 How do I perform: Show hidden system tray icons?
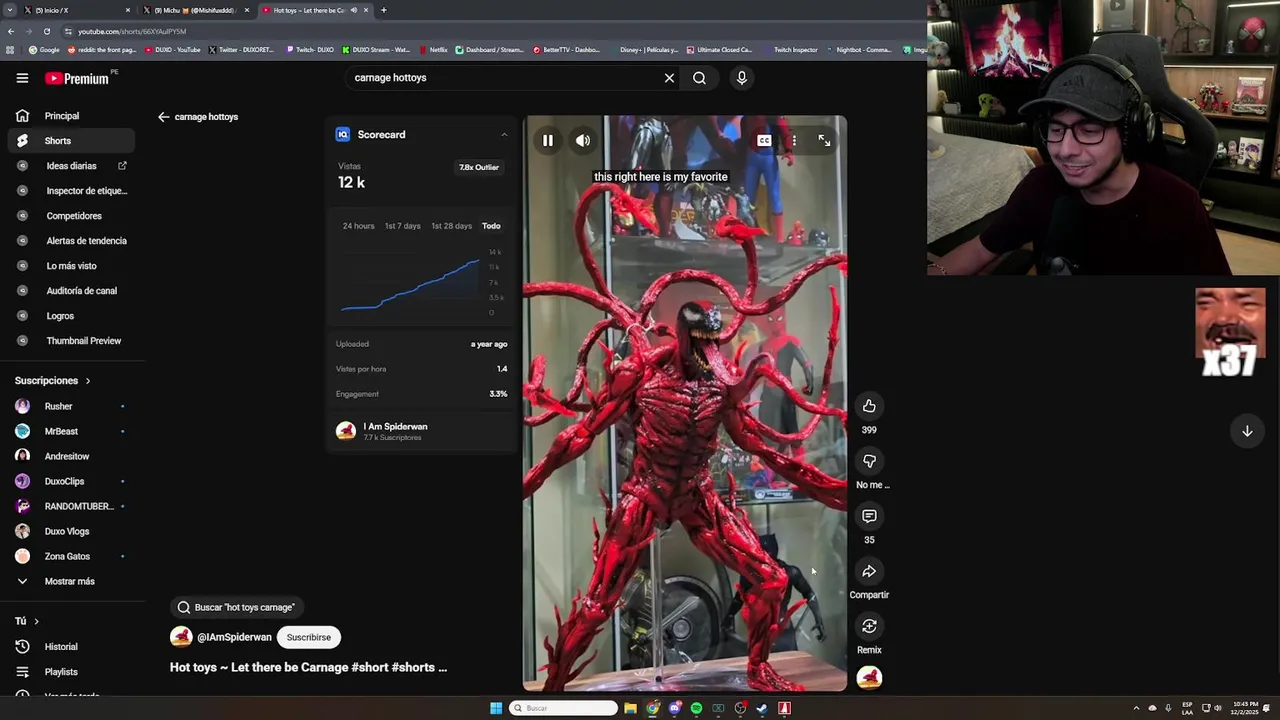[1136, 708]
